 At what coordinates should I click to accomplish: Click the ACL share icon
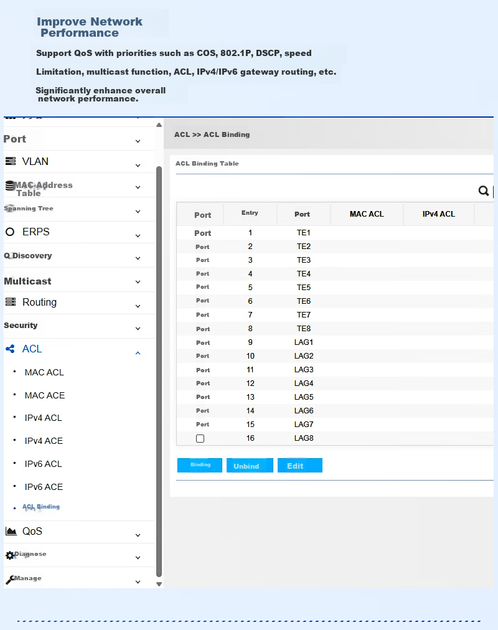[10, 349]
